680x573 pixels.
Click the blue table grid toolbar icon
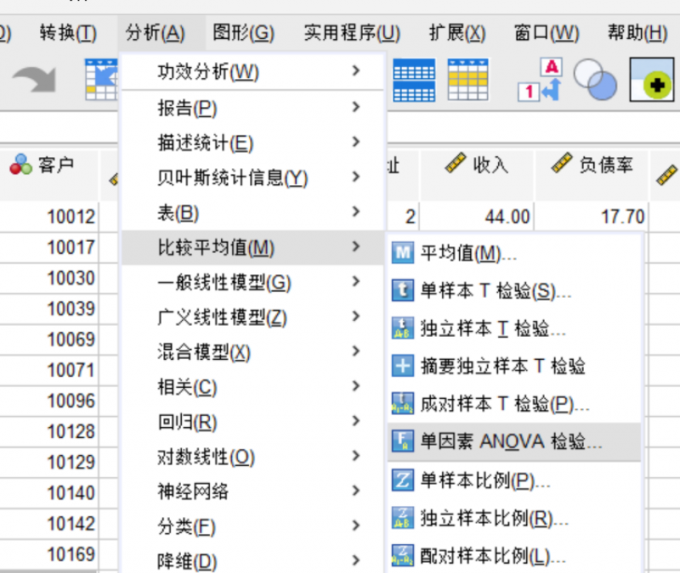coord(413,81)
